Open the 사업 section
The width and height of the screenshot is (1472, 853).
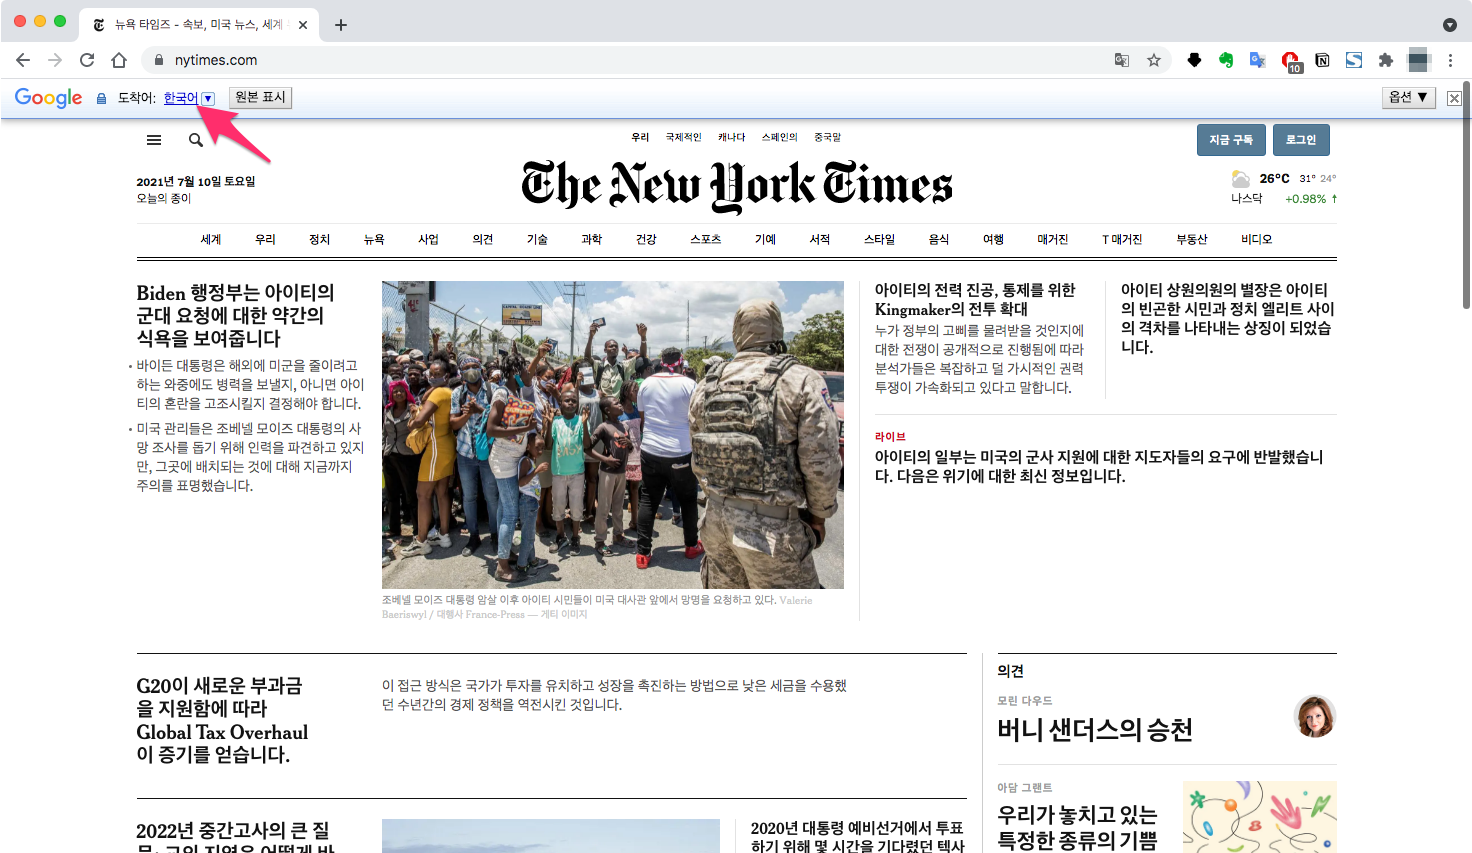click(x=428, y=239)
